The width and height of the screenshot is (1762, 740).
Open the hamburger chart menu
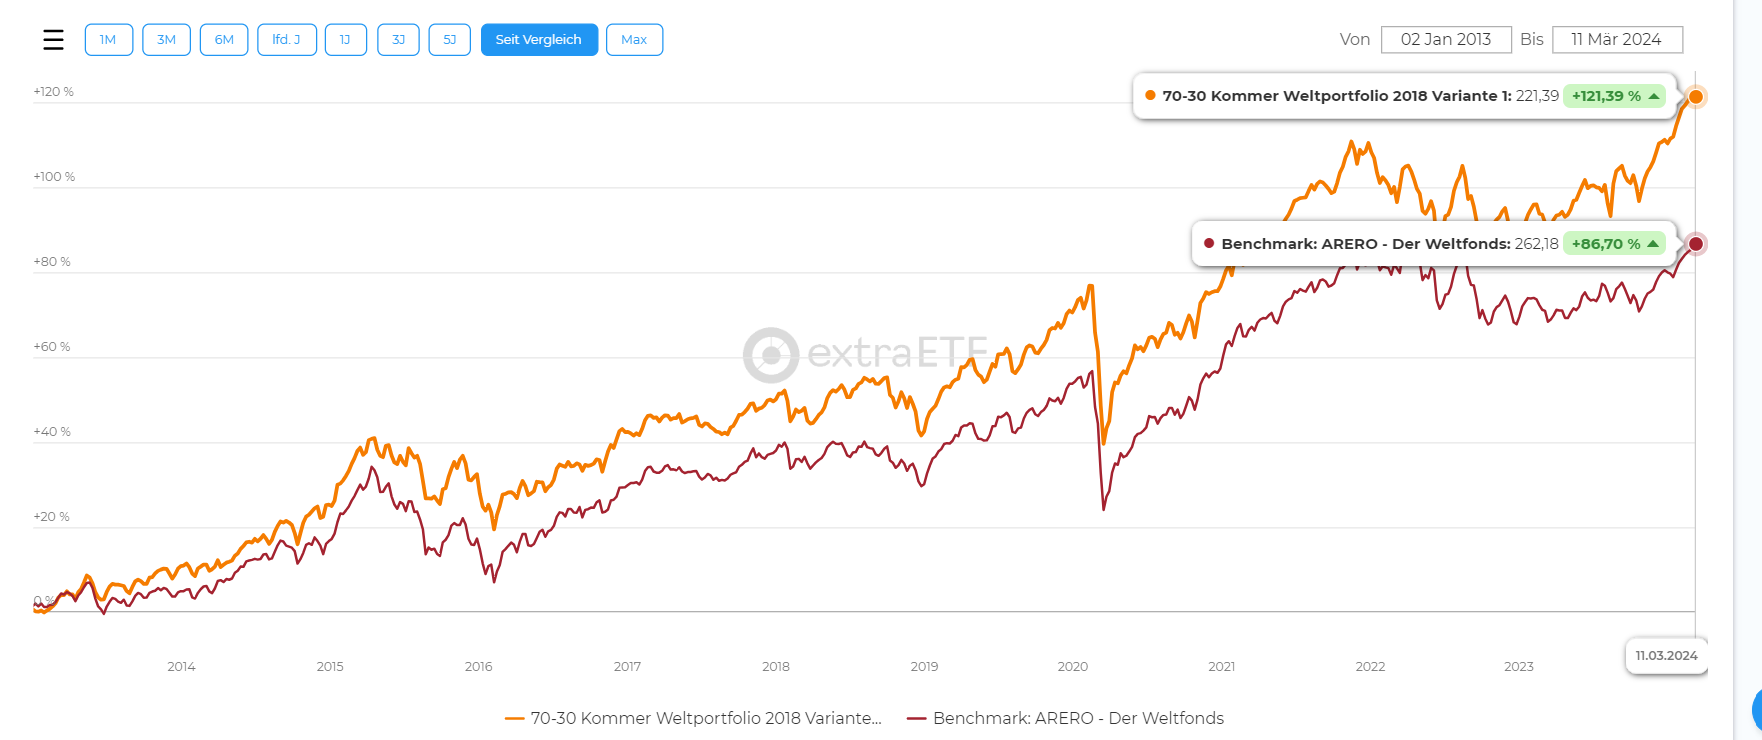53,40
